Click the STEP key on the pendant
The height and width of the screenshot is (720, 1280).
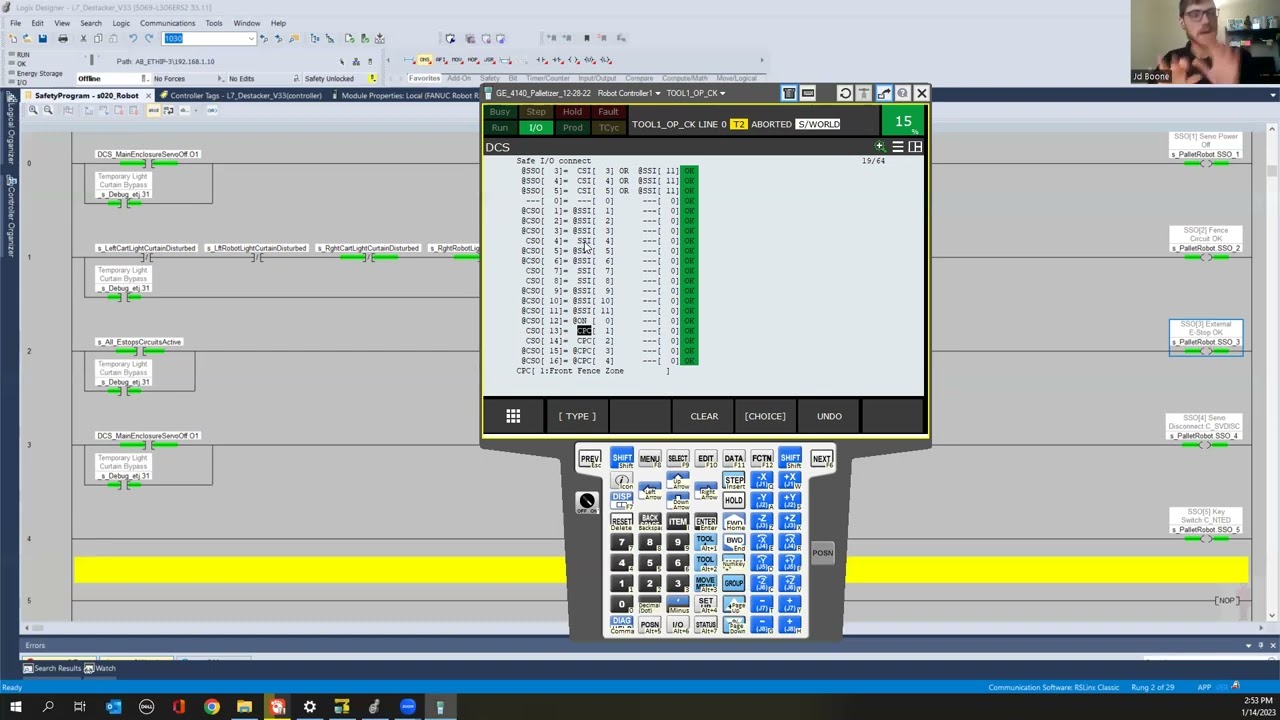733,480
